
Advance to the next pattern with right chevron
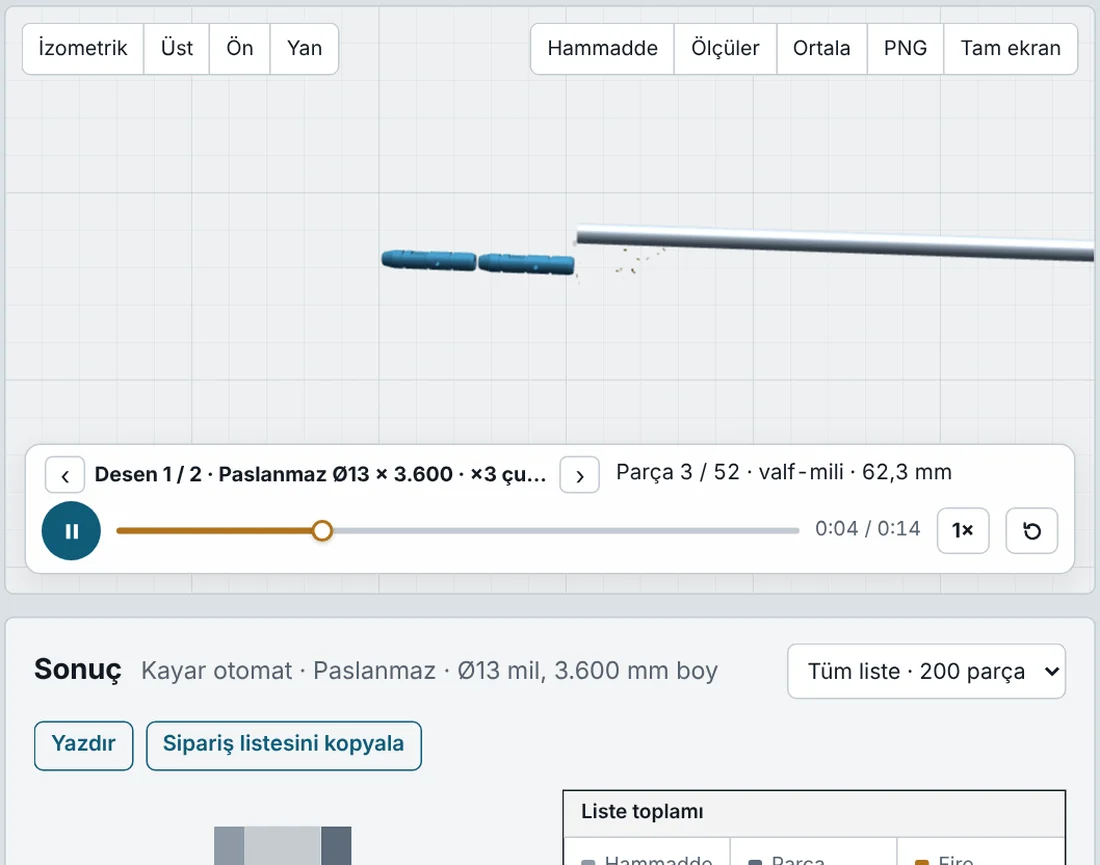pos(579,476)
